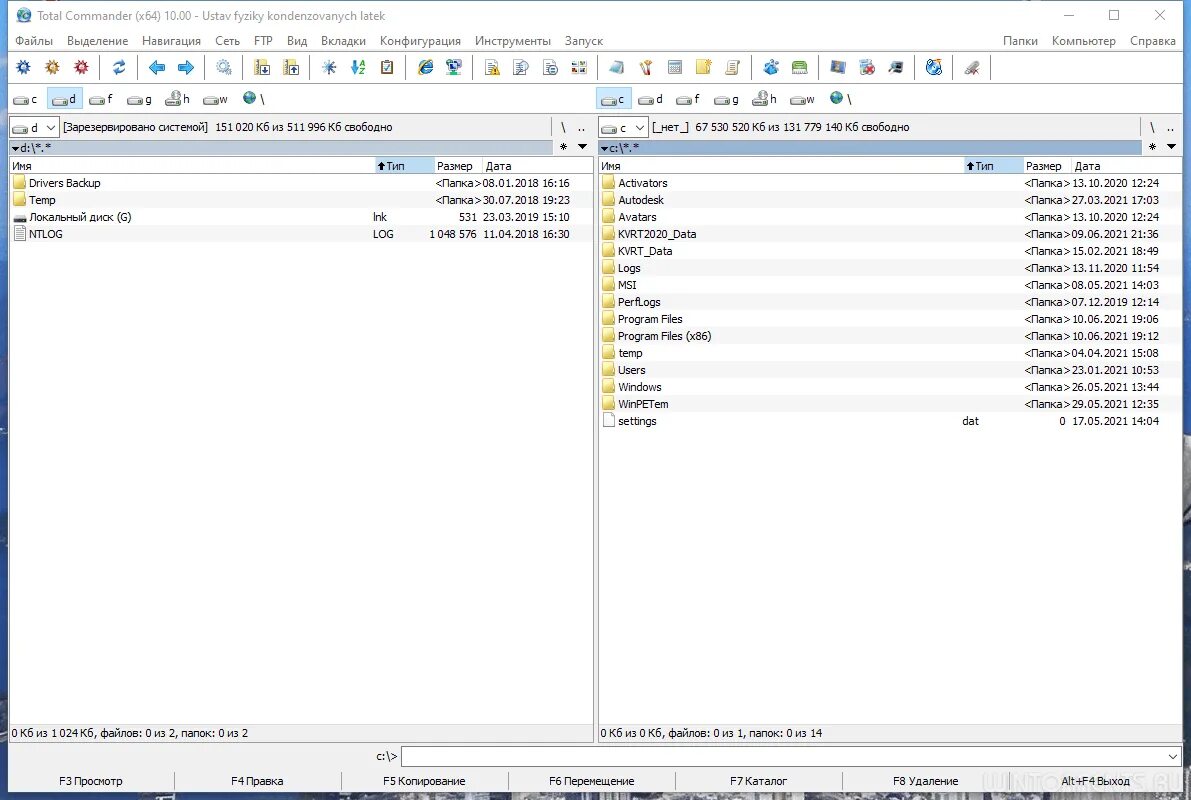Open command line history dropdown arrow
Viewport: 1191px width, 800px height.
[x=1173, y=757]
